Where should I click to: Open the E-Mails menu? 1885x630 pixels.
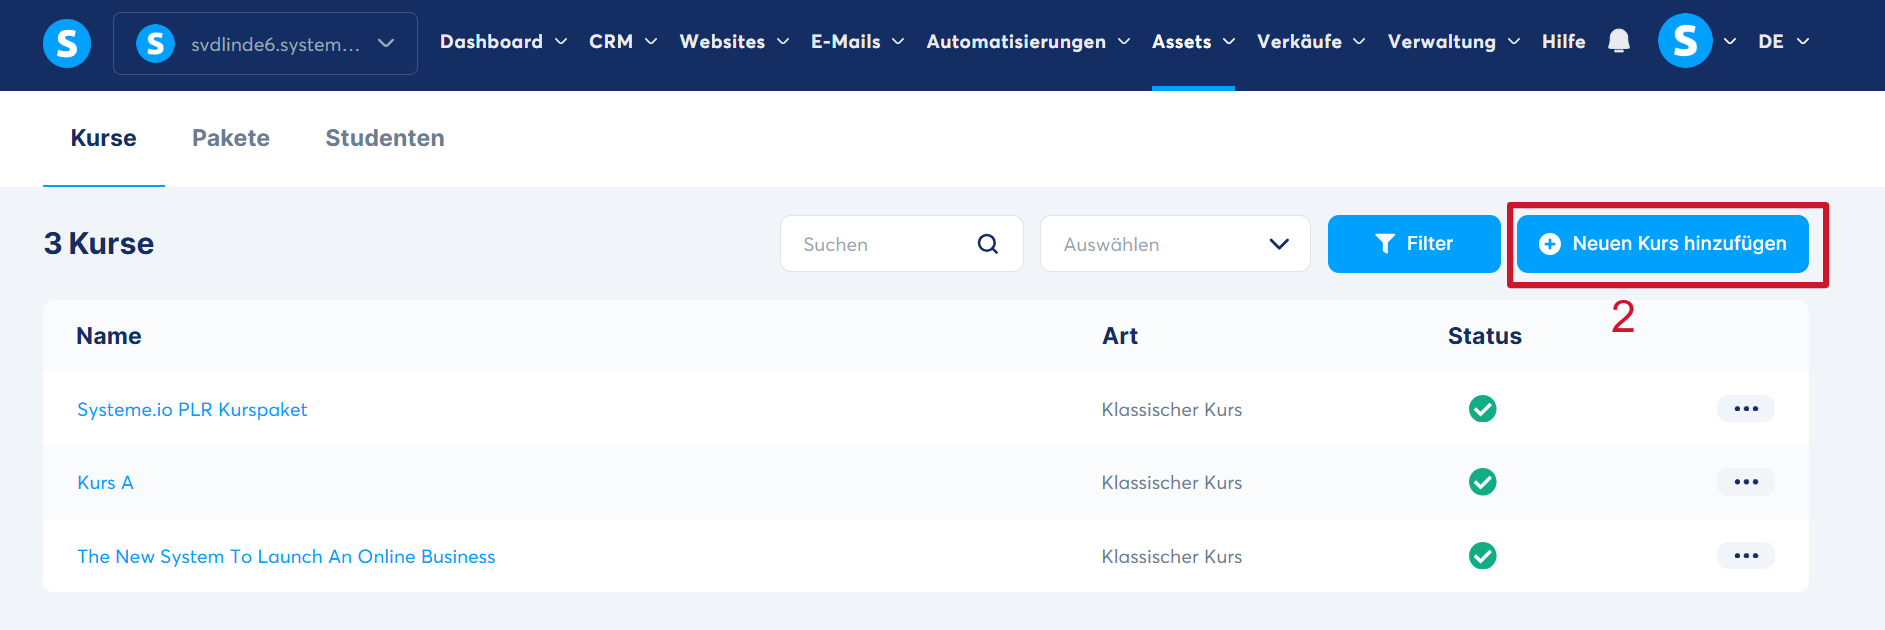857,42
